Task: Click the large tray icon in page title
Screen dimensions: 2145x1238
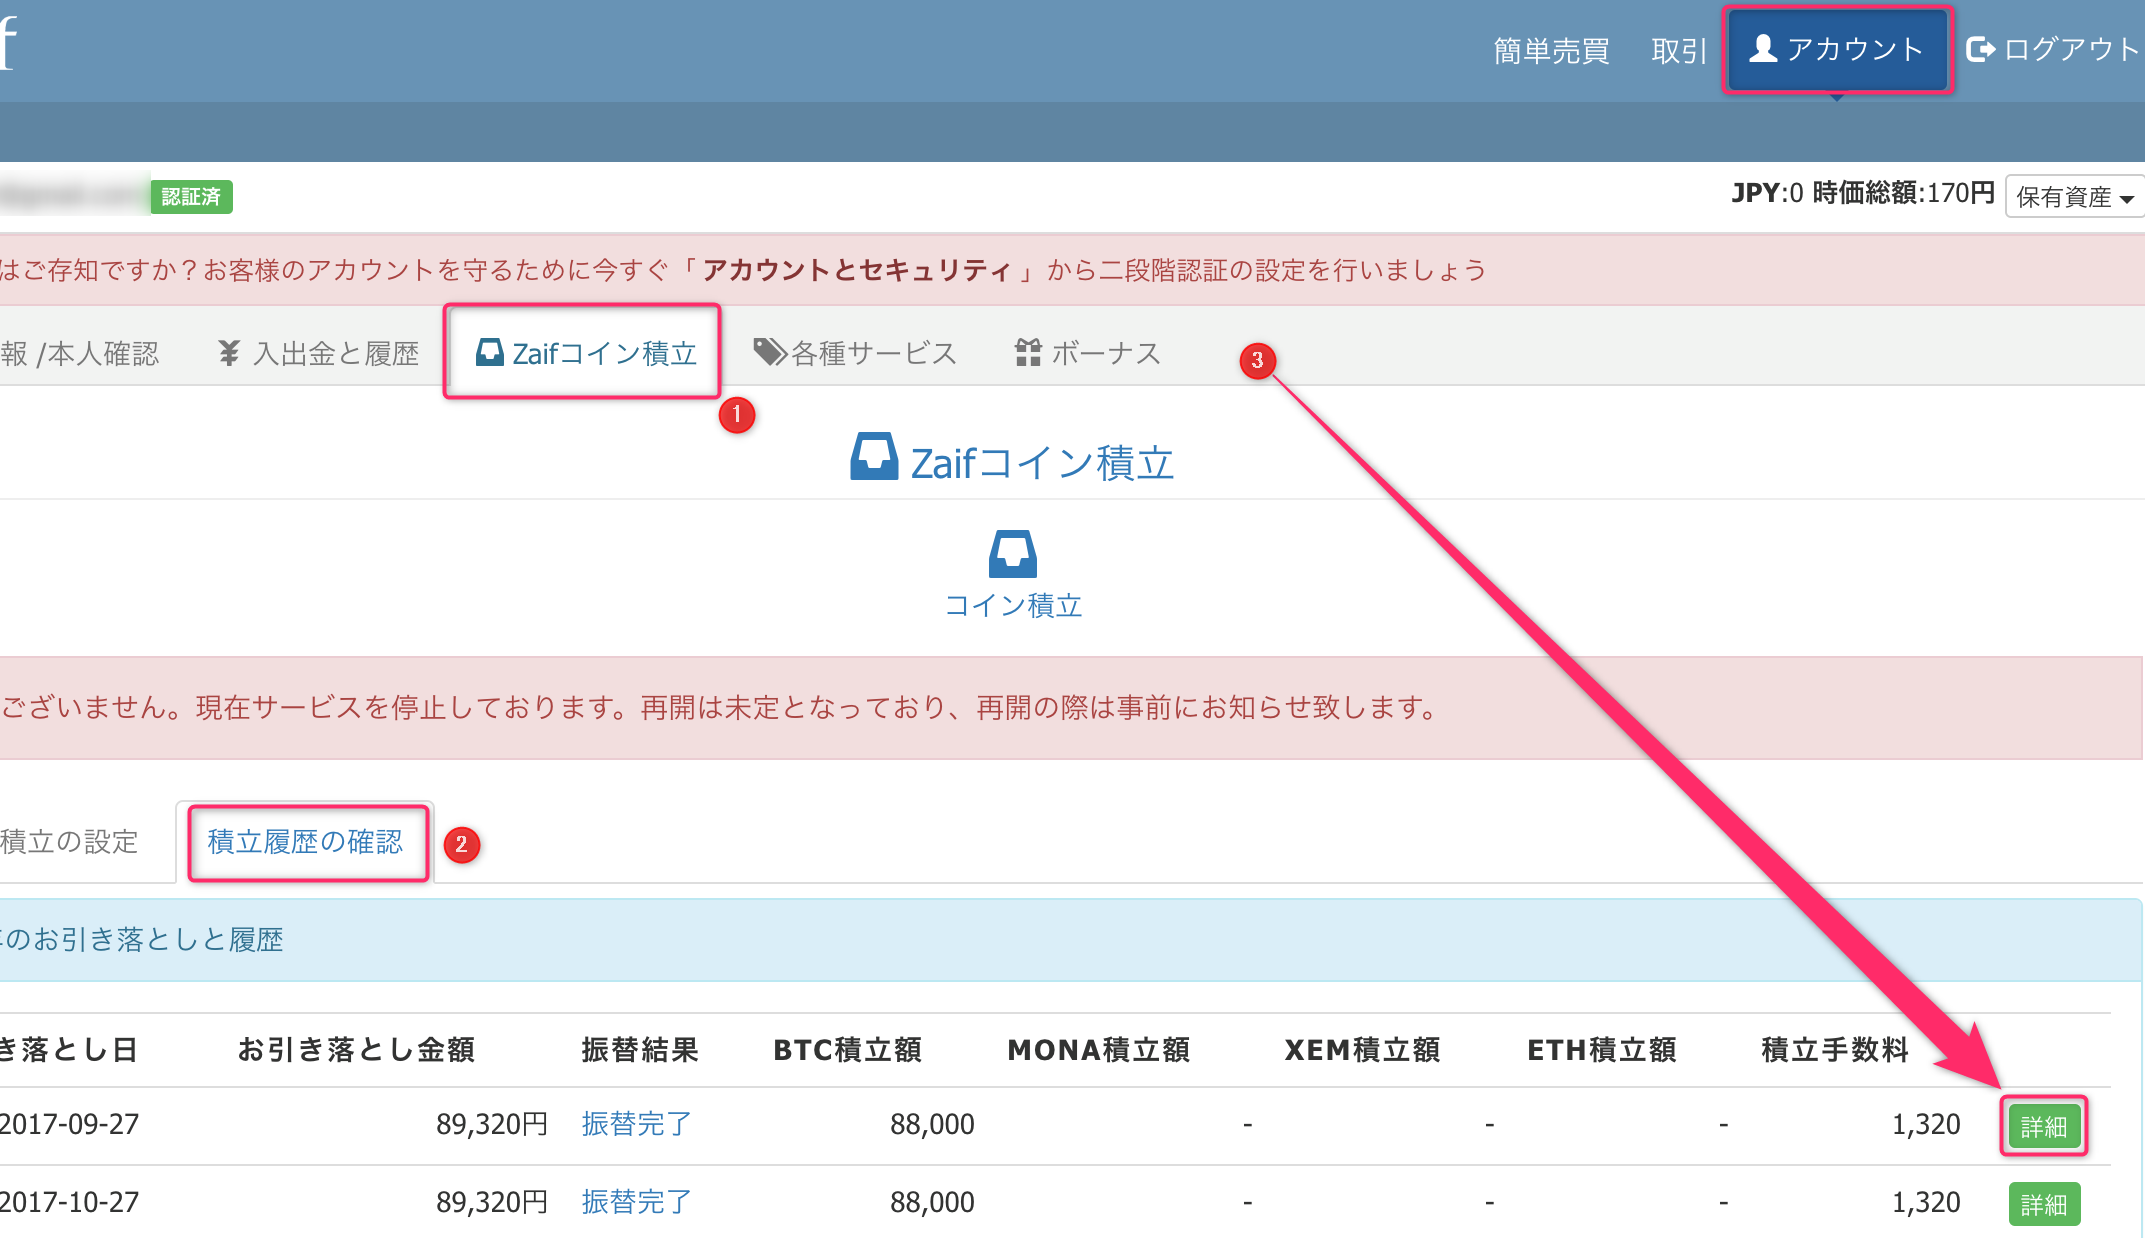Action: coord(874,458)
